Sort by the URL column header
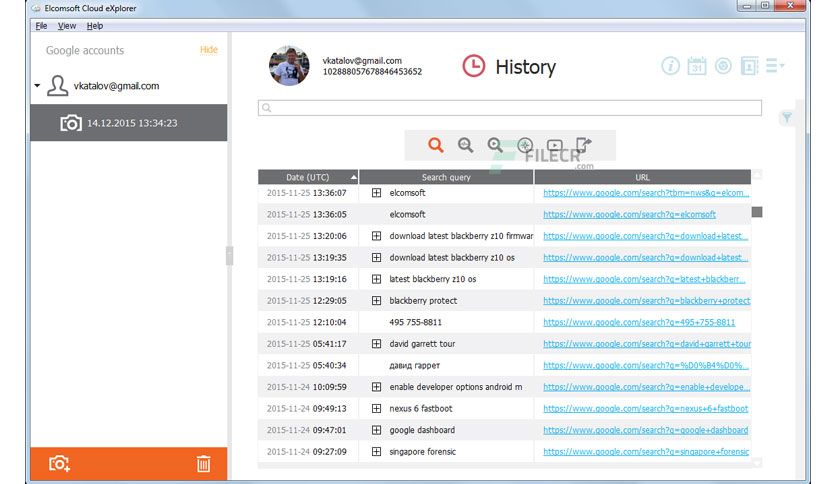The image size is (836, 484). click(642, 177)
